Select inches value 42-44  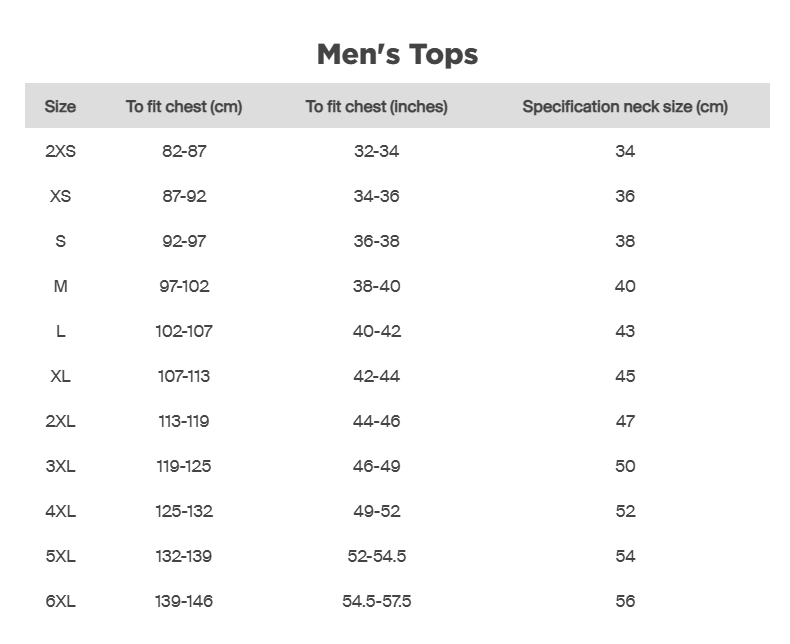[376, 376]
